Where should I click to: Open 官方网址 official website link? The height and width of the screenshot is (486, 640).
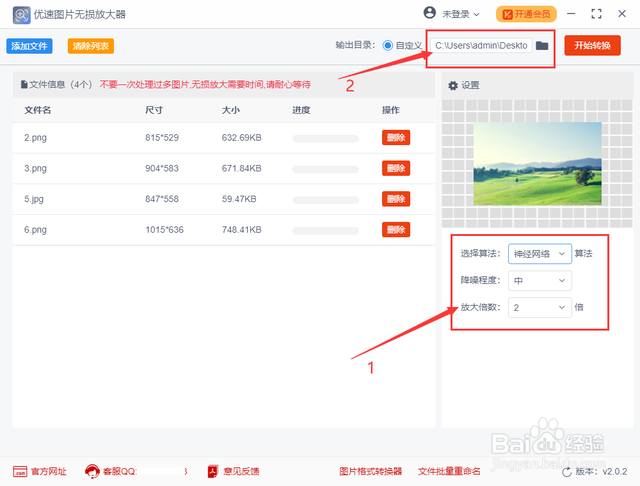(x=49, y=471)
